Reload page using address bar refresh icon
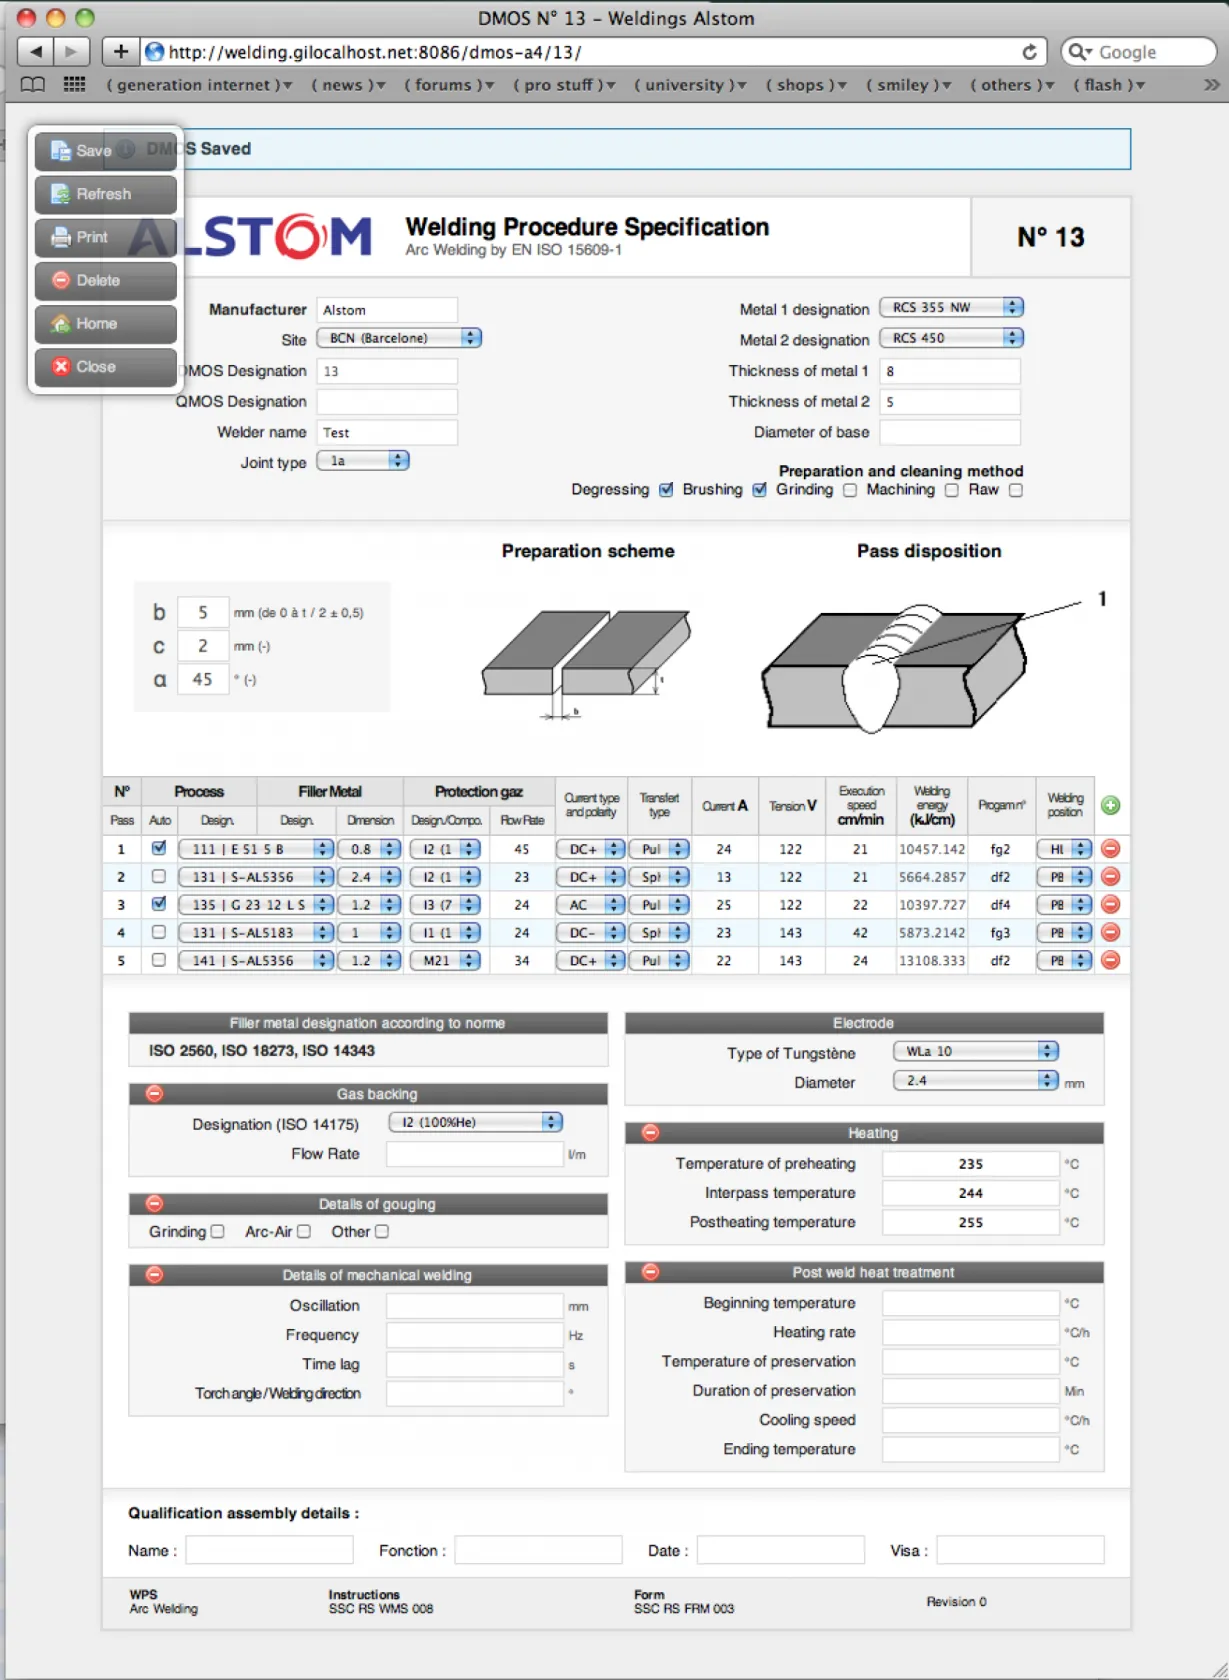Screen dimensions: 1229x1680 [x=1029, y=52]
